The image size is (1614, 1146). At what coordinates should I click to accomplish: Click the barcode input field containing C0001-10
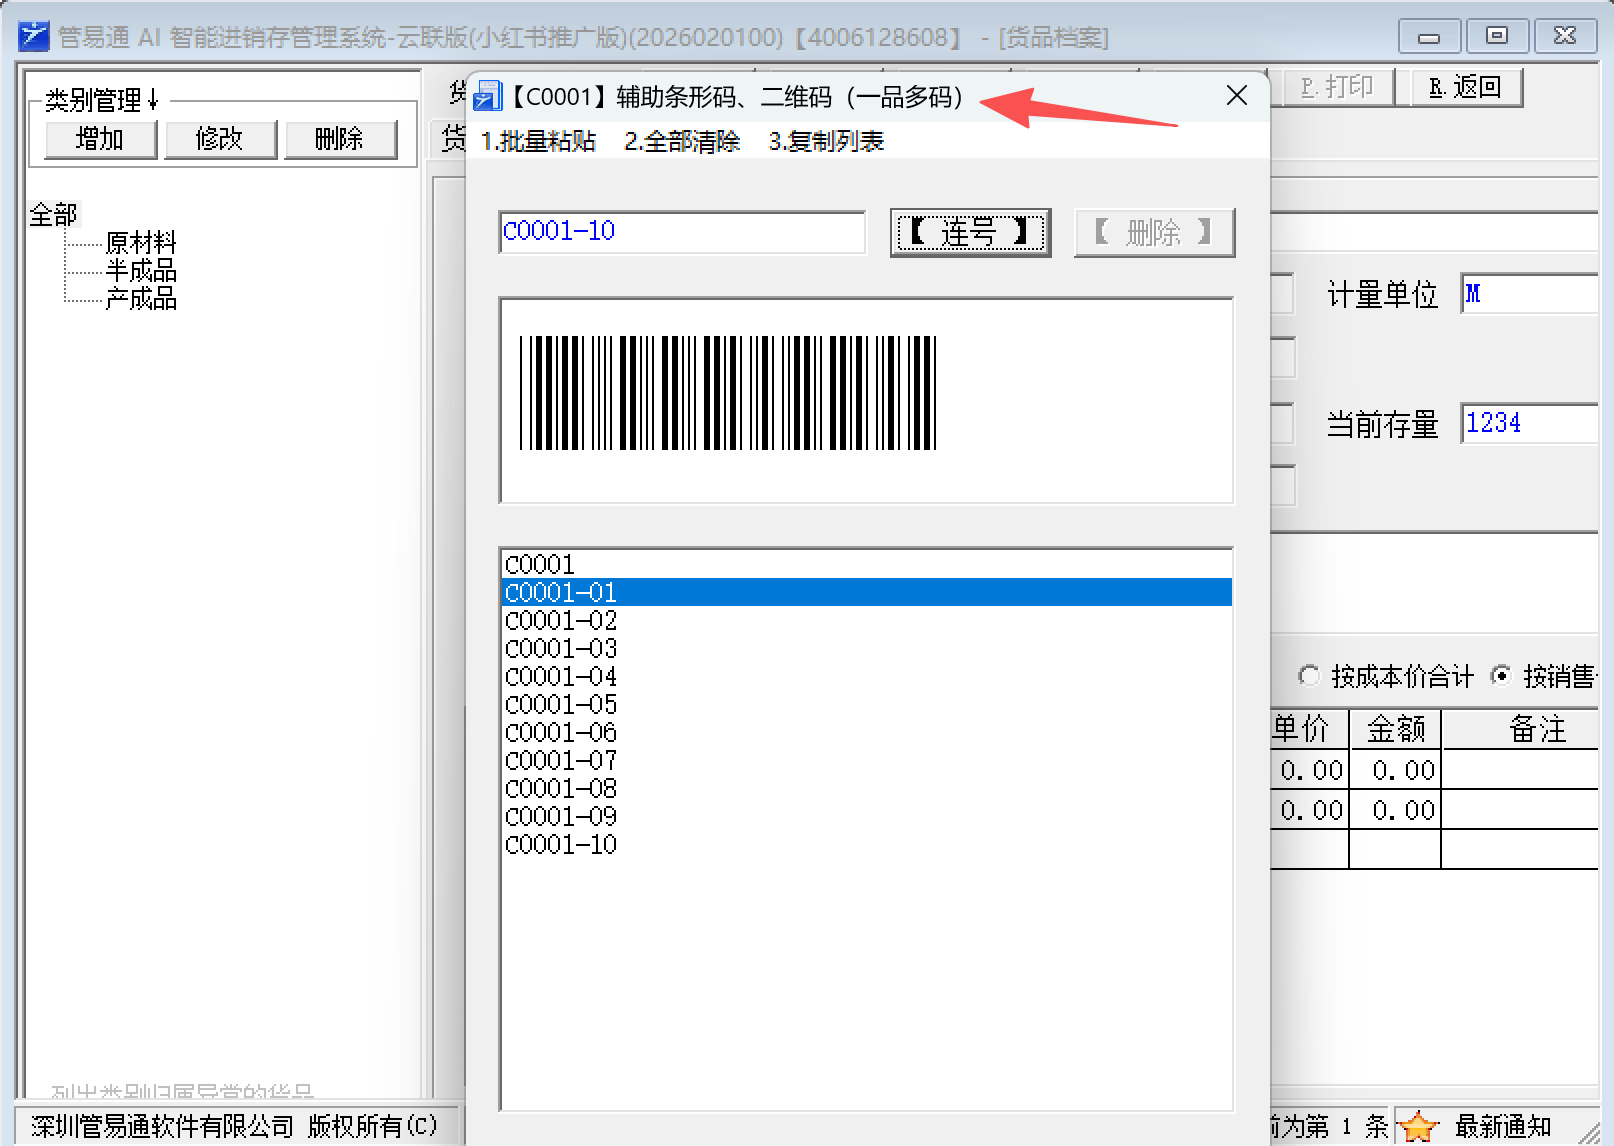click(x=681, y=232)
